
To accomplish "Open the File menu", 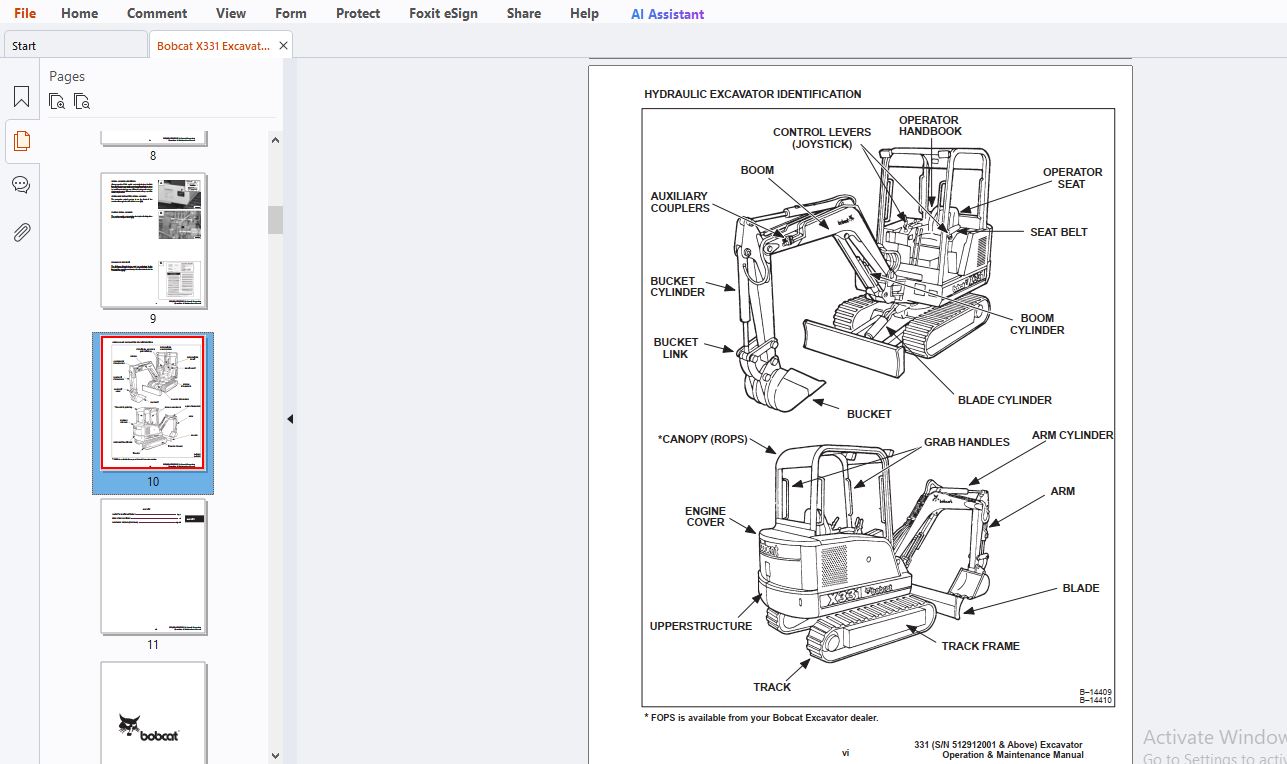I will pos(25,13).
